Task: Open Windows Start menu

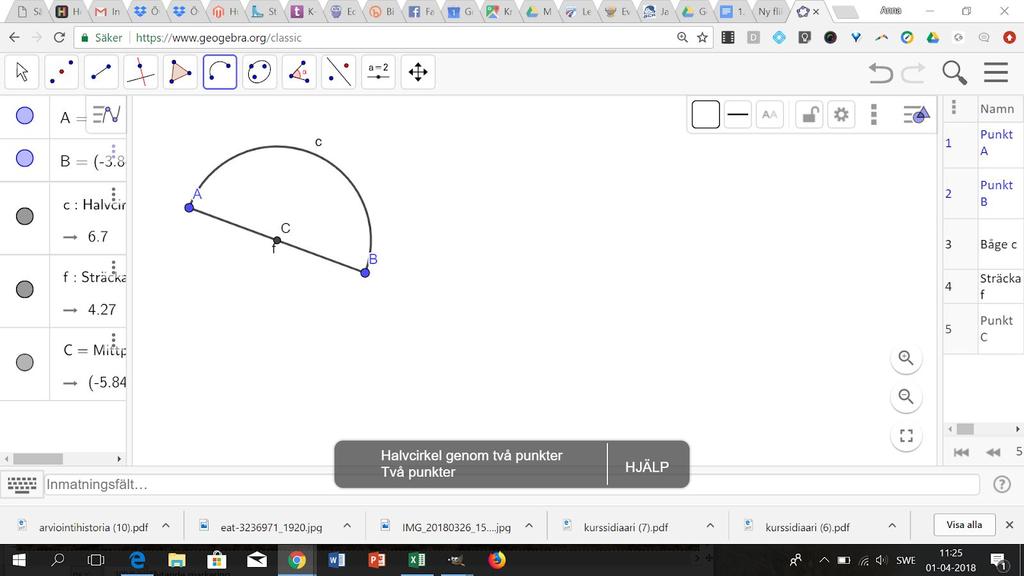Action: (x=18, y=560)
